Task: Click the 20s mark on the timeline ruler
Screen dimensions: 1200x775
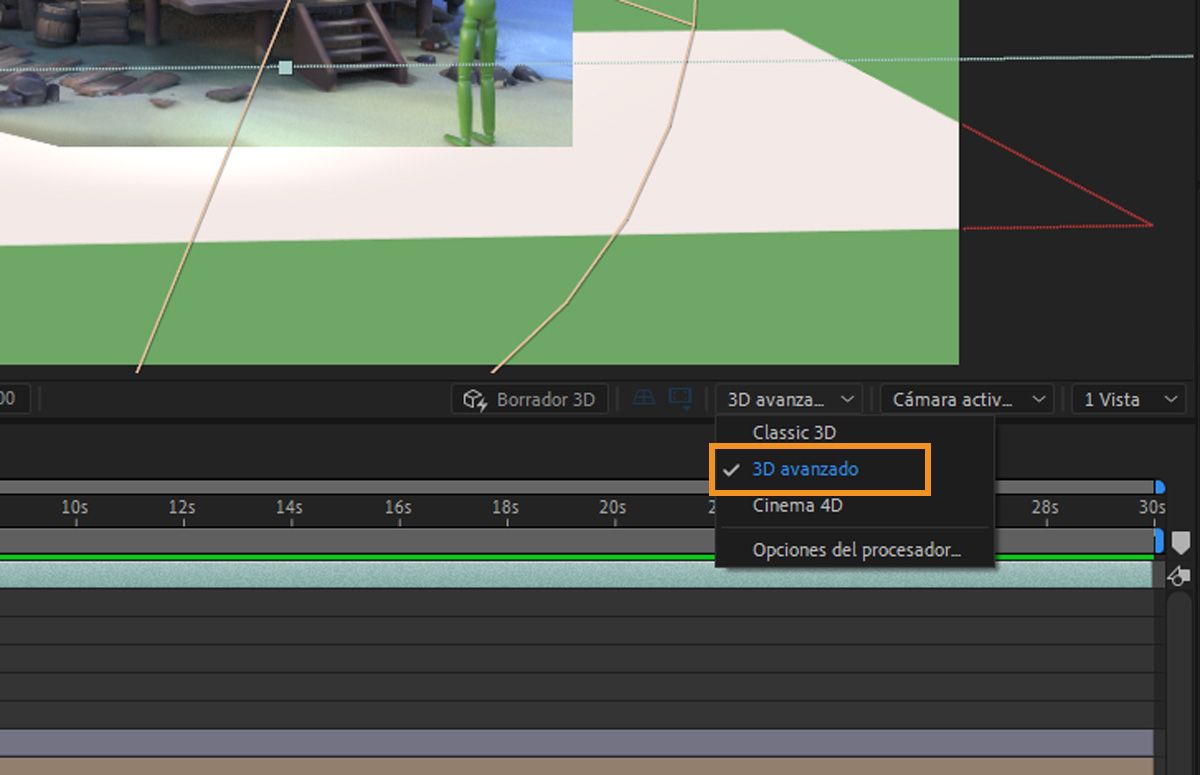Action: tap(611, 507)
